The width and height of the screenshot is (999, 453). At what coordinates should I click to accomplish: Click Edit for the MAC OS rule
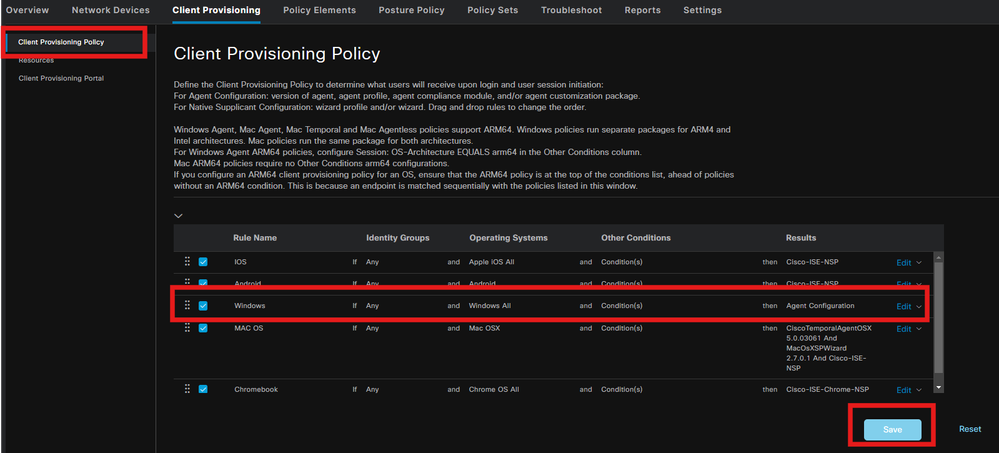pyautogui.click(x=903, y=329)
